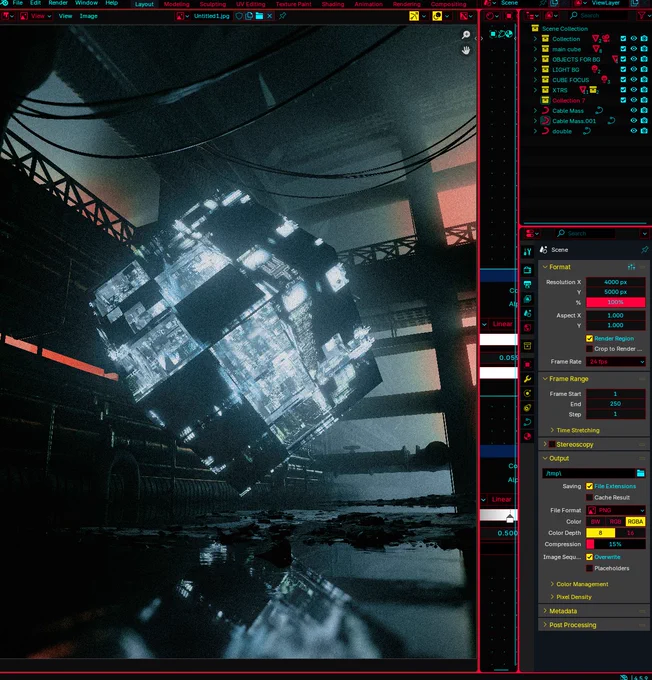This screenshot has height=680, width=652.
Task: Hide the Cable Mass object in viewport
Action: tap(634, 111)
